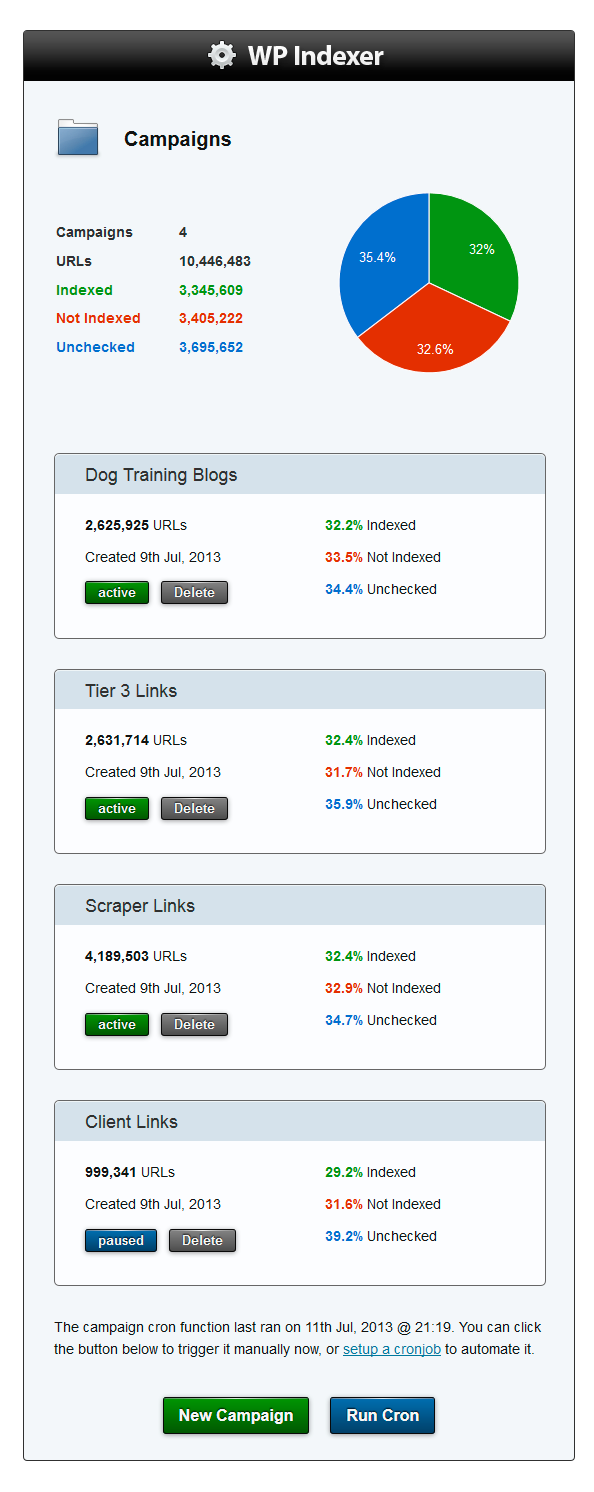The image size is (594, 1492).
Task: Click the gear icon beside WP Indexer title
Action: tap(221, 55)
